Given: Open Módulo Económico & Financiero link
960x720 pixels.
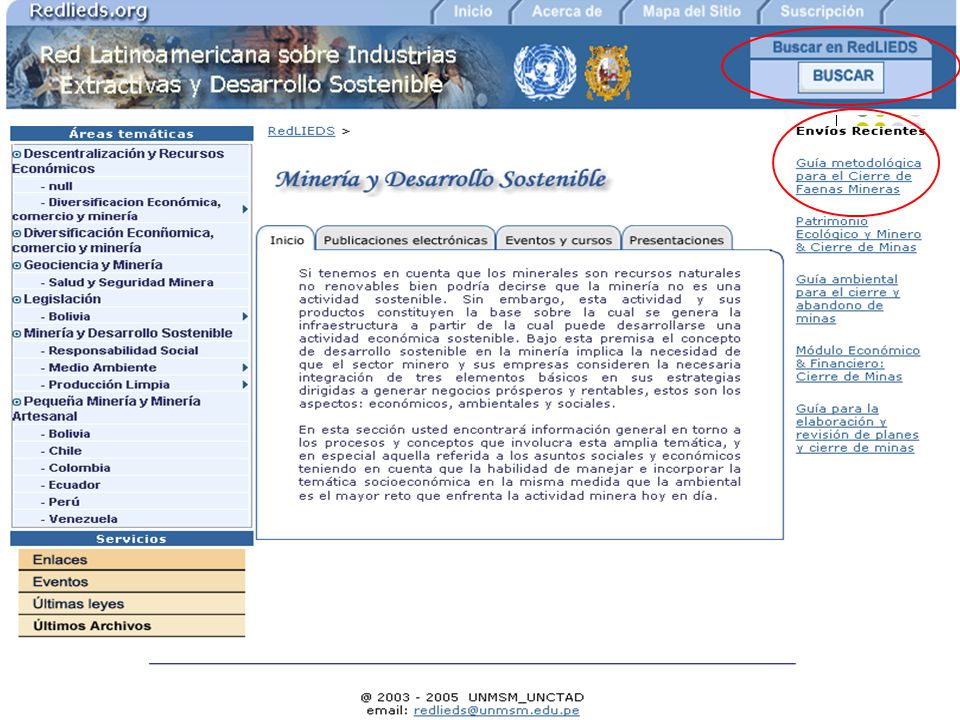Looking at the screenshot, I should click(858, 364).
